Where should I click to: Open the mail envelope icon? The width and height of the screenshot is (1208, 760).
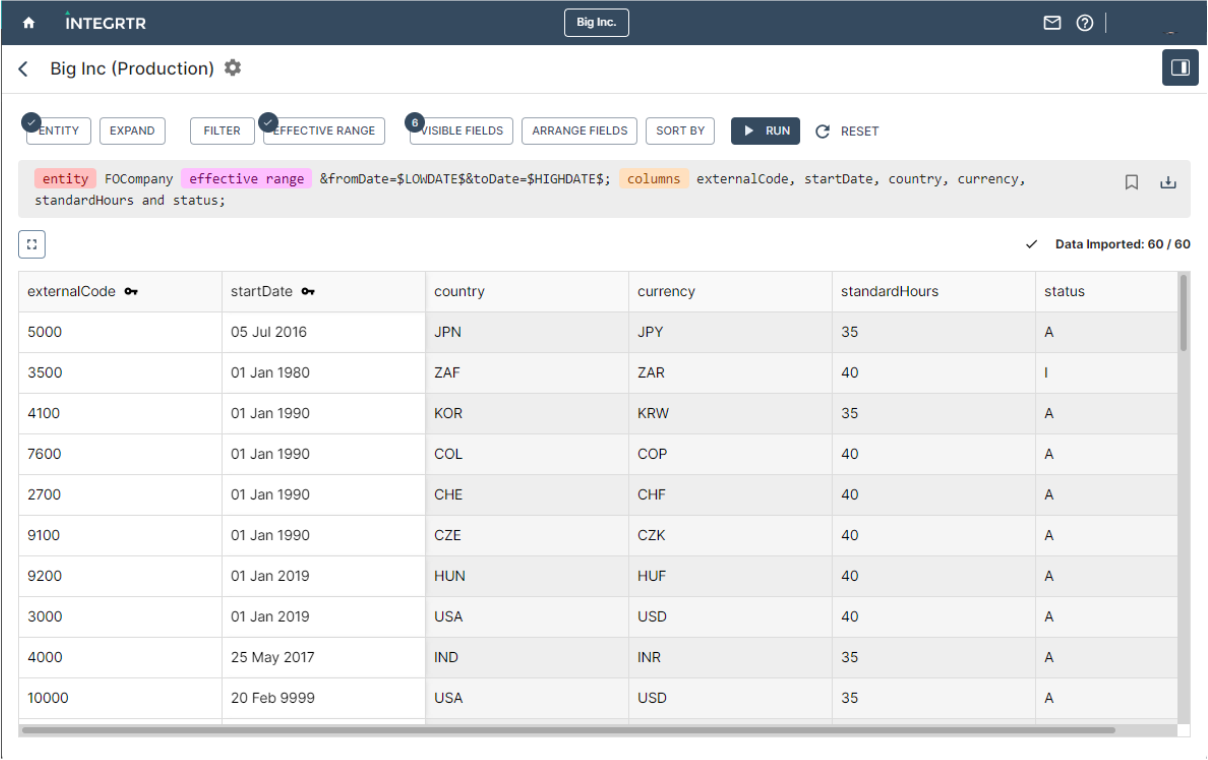coord(1052,23)
